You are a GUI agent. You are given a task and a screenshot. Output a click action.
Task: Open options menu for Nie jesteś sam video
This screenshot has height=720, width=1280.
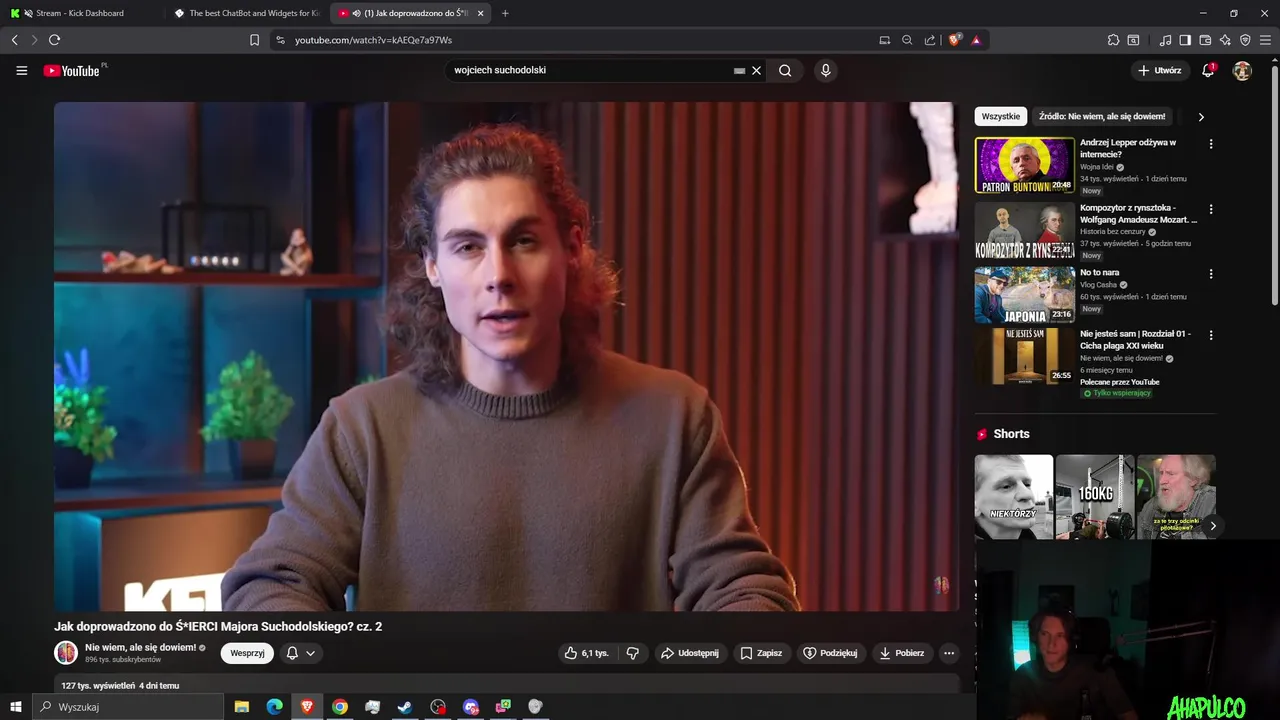click(1211, 335)
